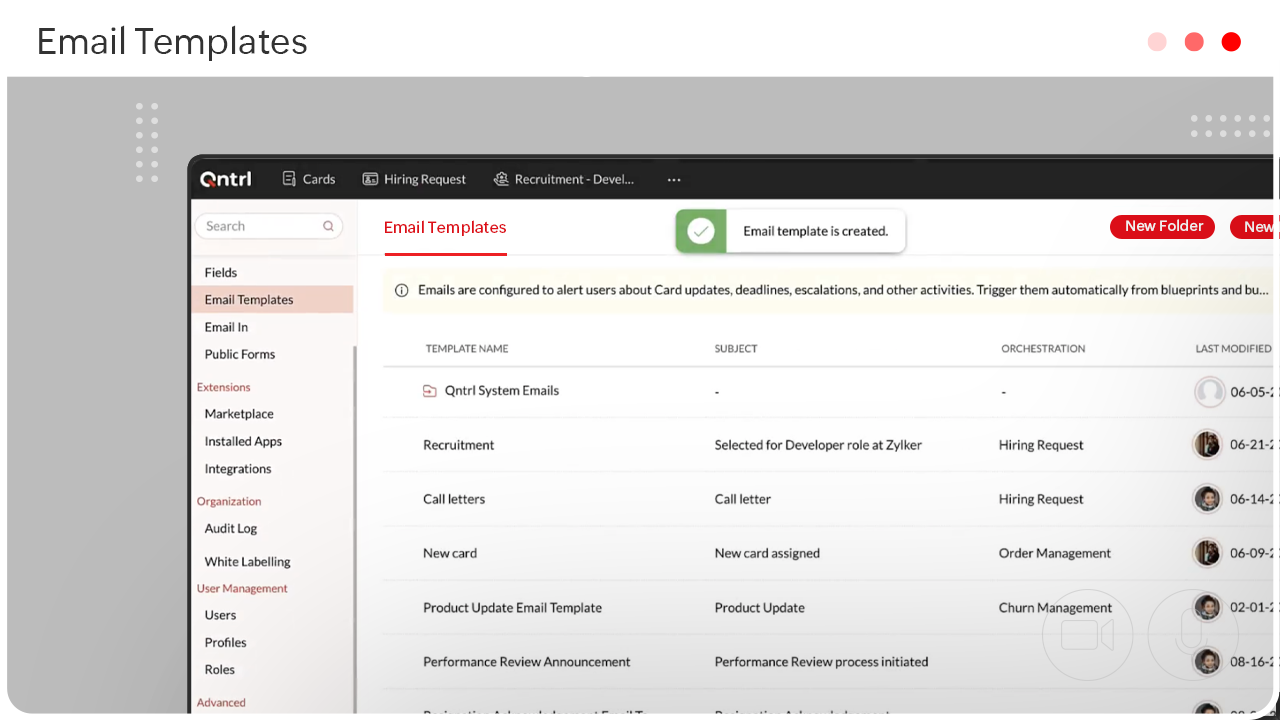This screenshot has height=720, width=1280.
Task: Click the Hiring Request orchestration icon
Action: (x=368, y=179)
